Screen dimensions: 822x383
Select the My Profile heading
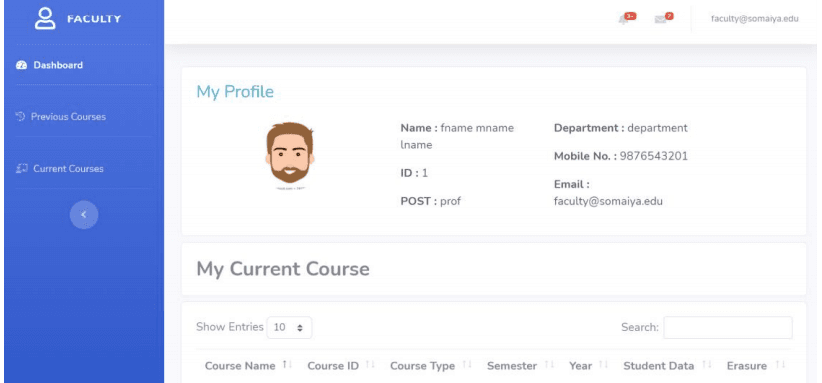click(x=235, y=92)
